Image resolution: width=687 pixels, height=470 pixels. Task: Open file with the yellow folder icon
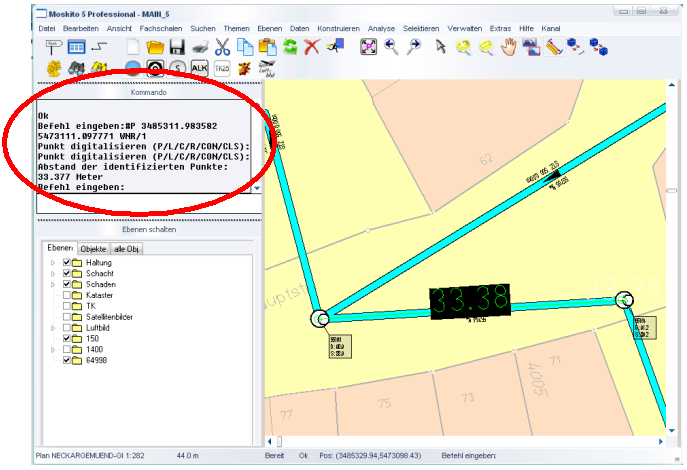[154, 47]
